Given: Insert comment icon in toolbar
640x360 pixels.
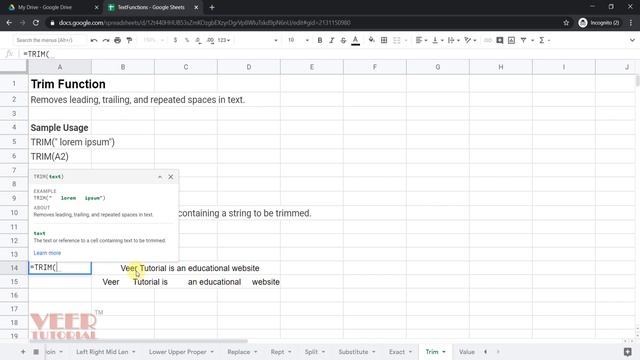Looking at the screenshot, I should coord(500,40).
